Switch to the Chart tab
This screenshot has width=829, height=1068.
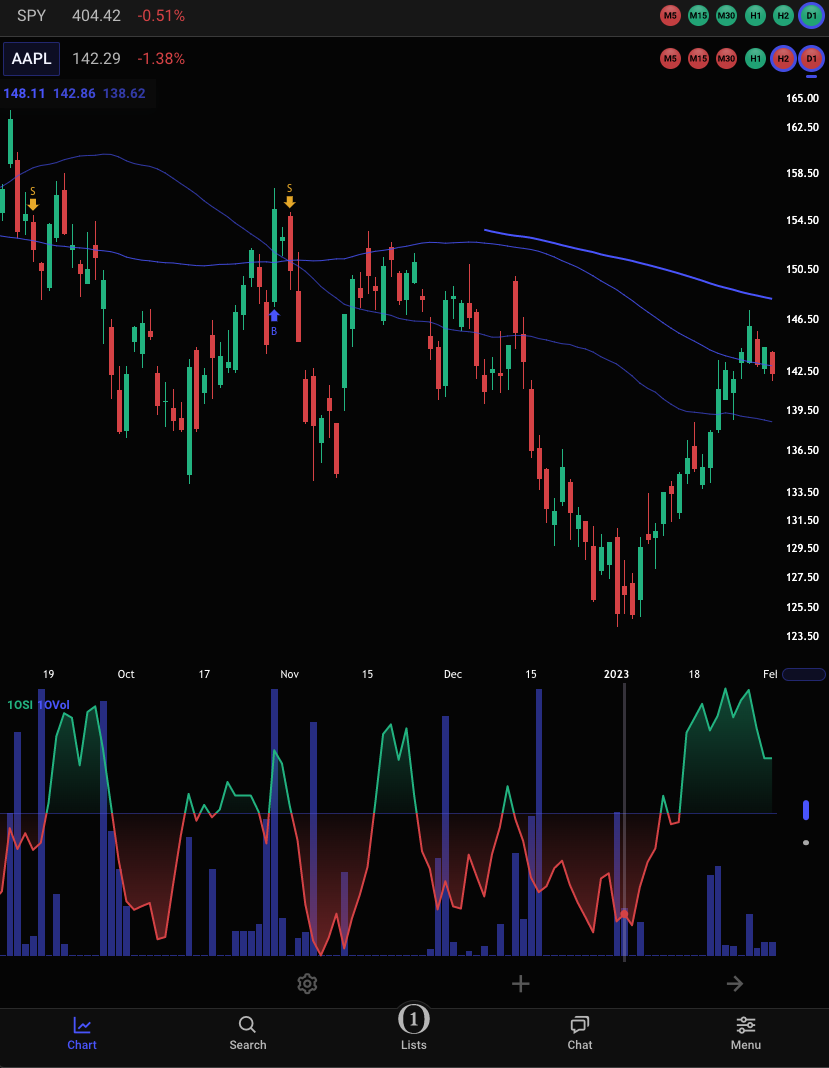(82, 1032)
